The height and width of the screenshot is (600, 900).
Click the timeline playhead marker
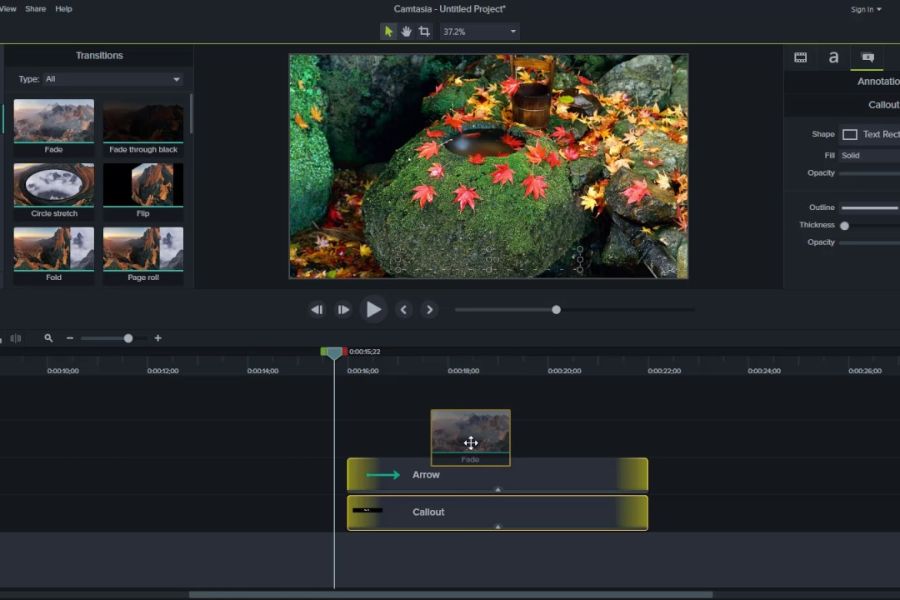(334, 354)
